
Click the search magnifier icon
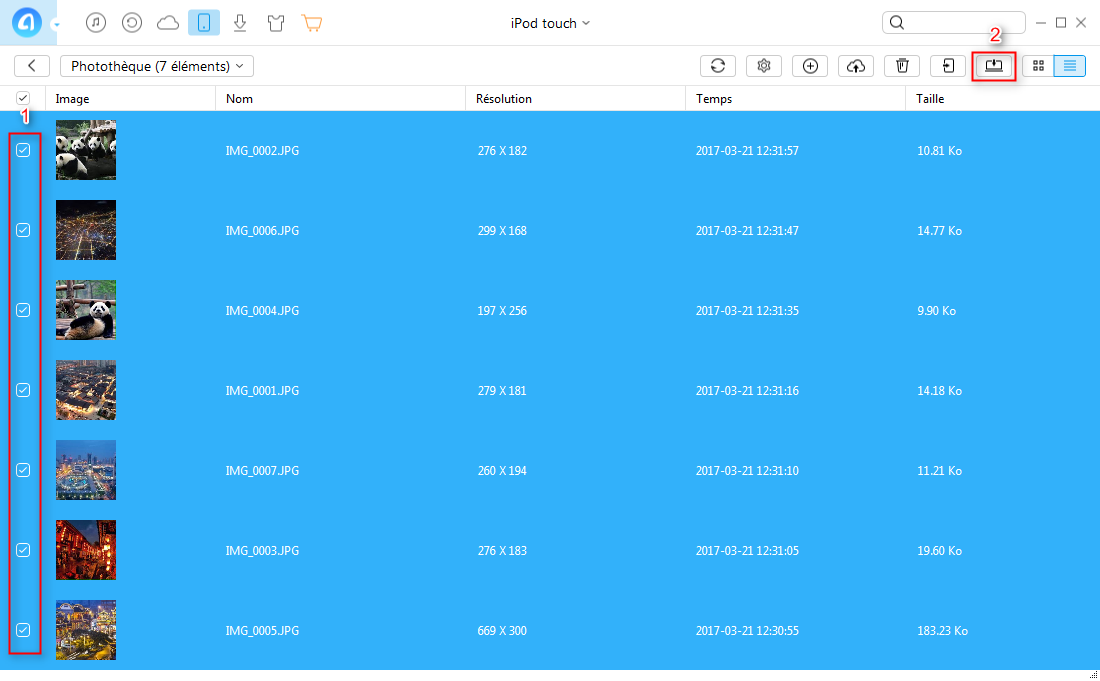tap(897, 22)
